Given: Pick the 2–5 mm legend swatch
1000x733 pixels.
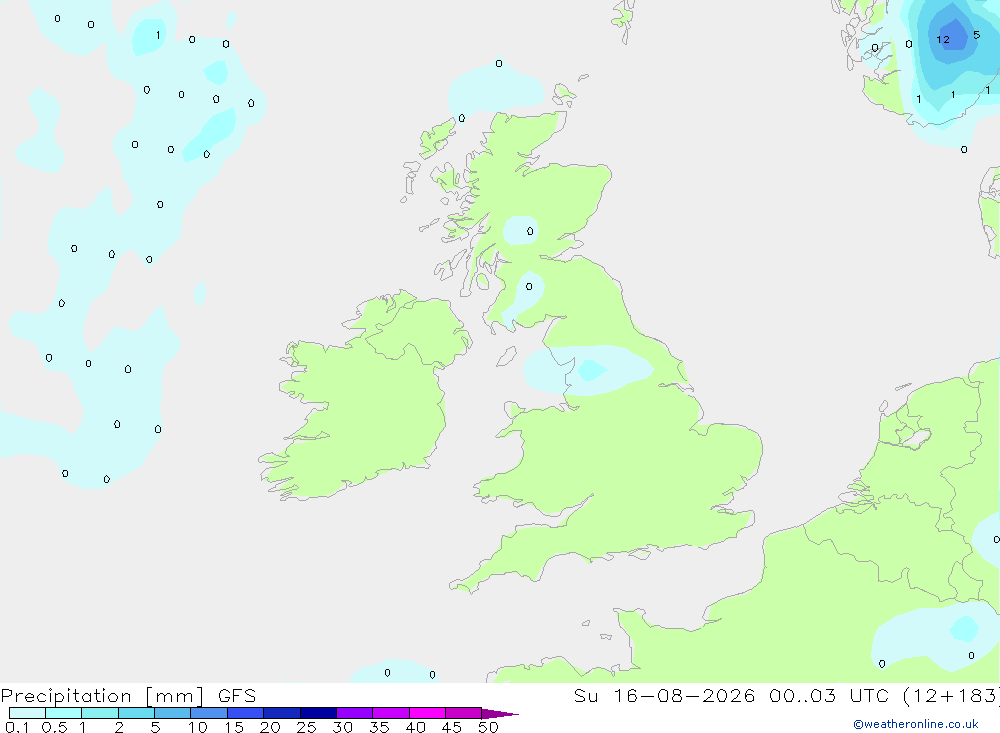Looking at the screenshot, I should point(136,713).
